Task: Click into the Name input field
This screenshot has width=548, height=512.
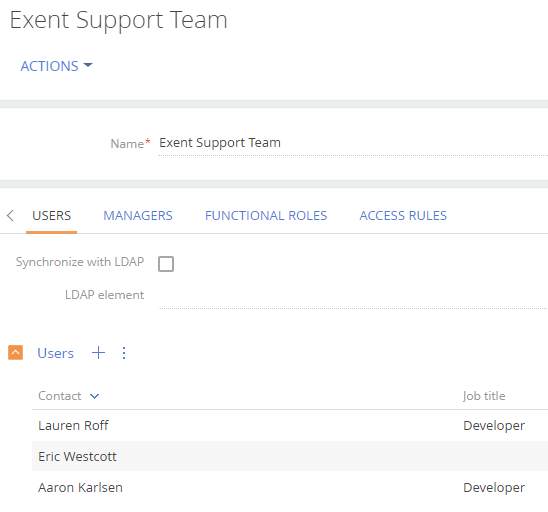Action: pos(353,143)
